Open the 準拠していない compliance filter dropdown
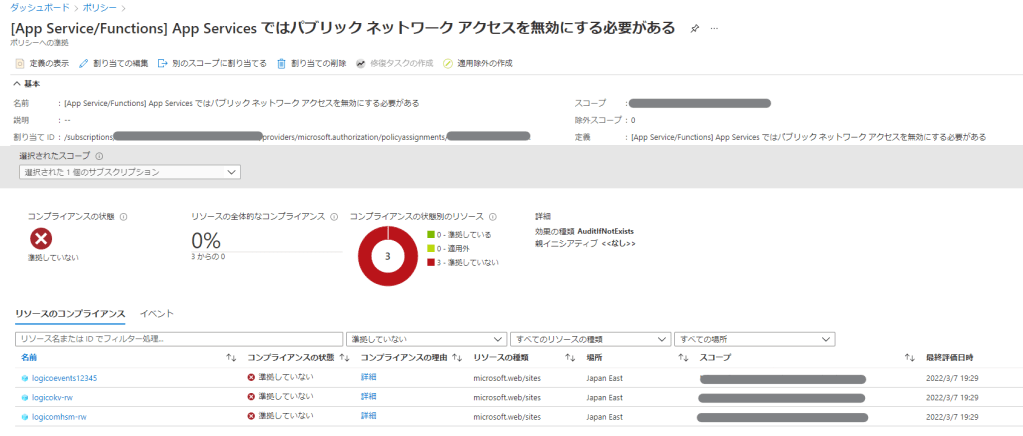 tap(425, 339)
